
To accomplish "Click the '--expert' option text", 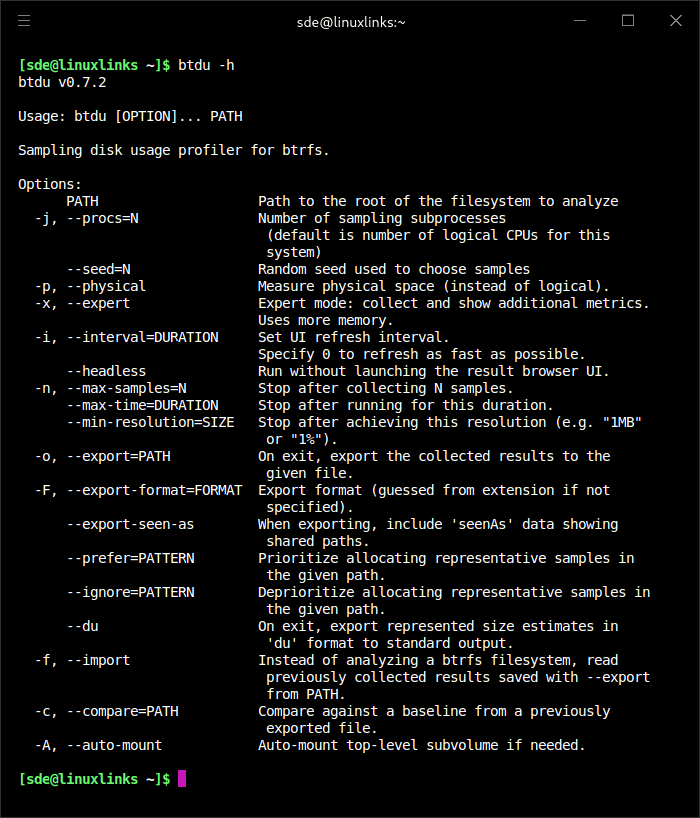I will 98,303.
